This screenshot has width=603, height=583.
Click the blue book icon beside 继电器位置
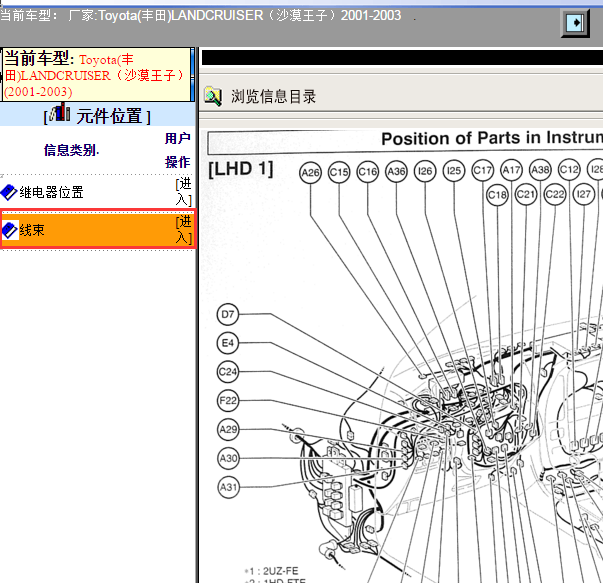(8, 192)
